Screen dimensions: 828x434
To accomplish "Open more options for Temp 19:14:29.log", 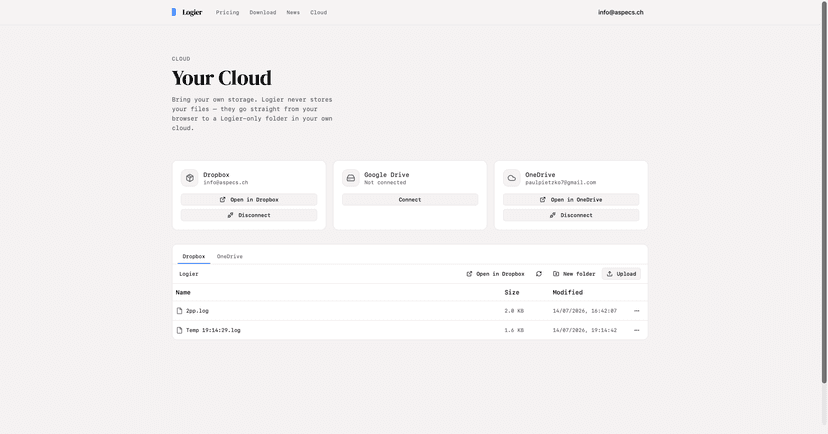I will click(637, 330).
